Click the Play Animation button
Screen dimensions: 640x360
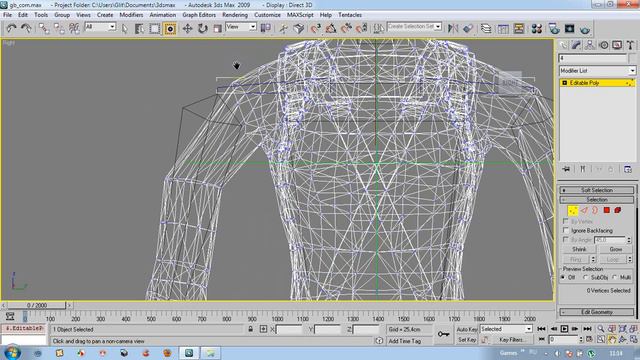click(x=564, y=329)
